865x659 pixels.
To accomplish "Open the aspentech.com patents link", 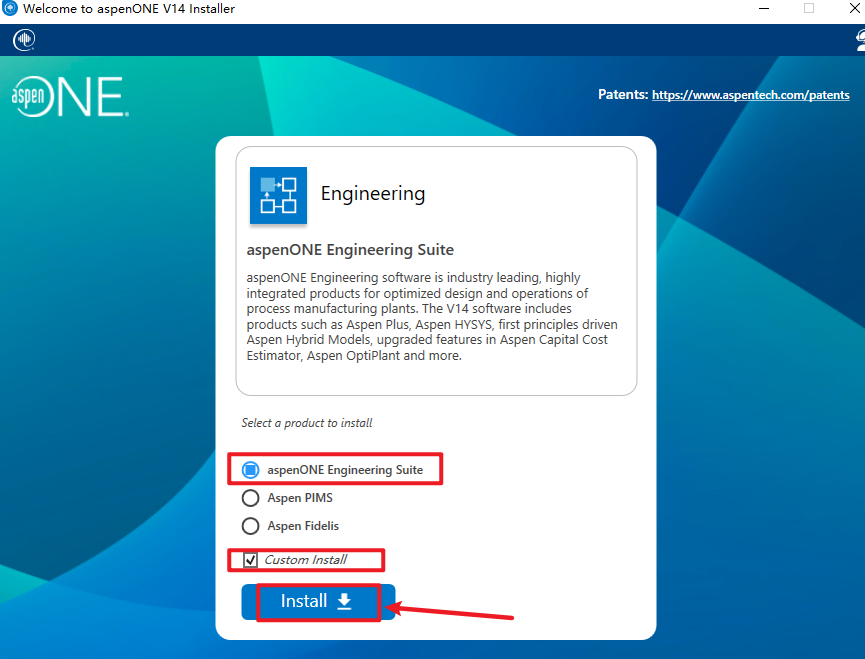I will (750, 95).
